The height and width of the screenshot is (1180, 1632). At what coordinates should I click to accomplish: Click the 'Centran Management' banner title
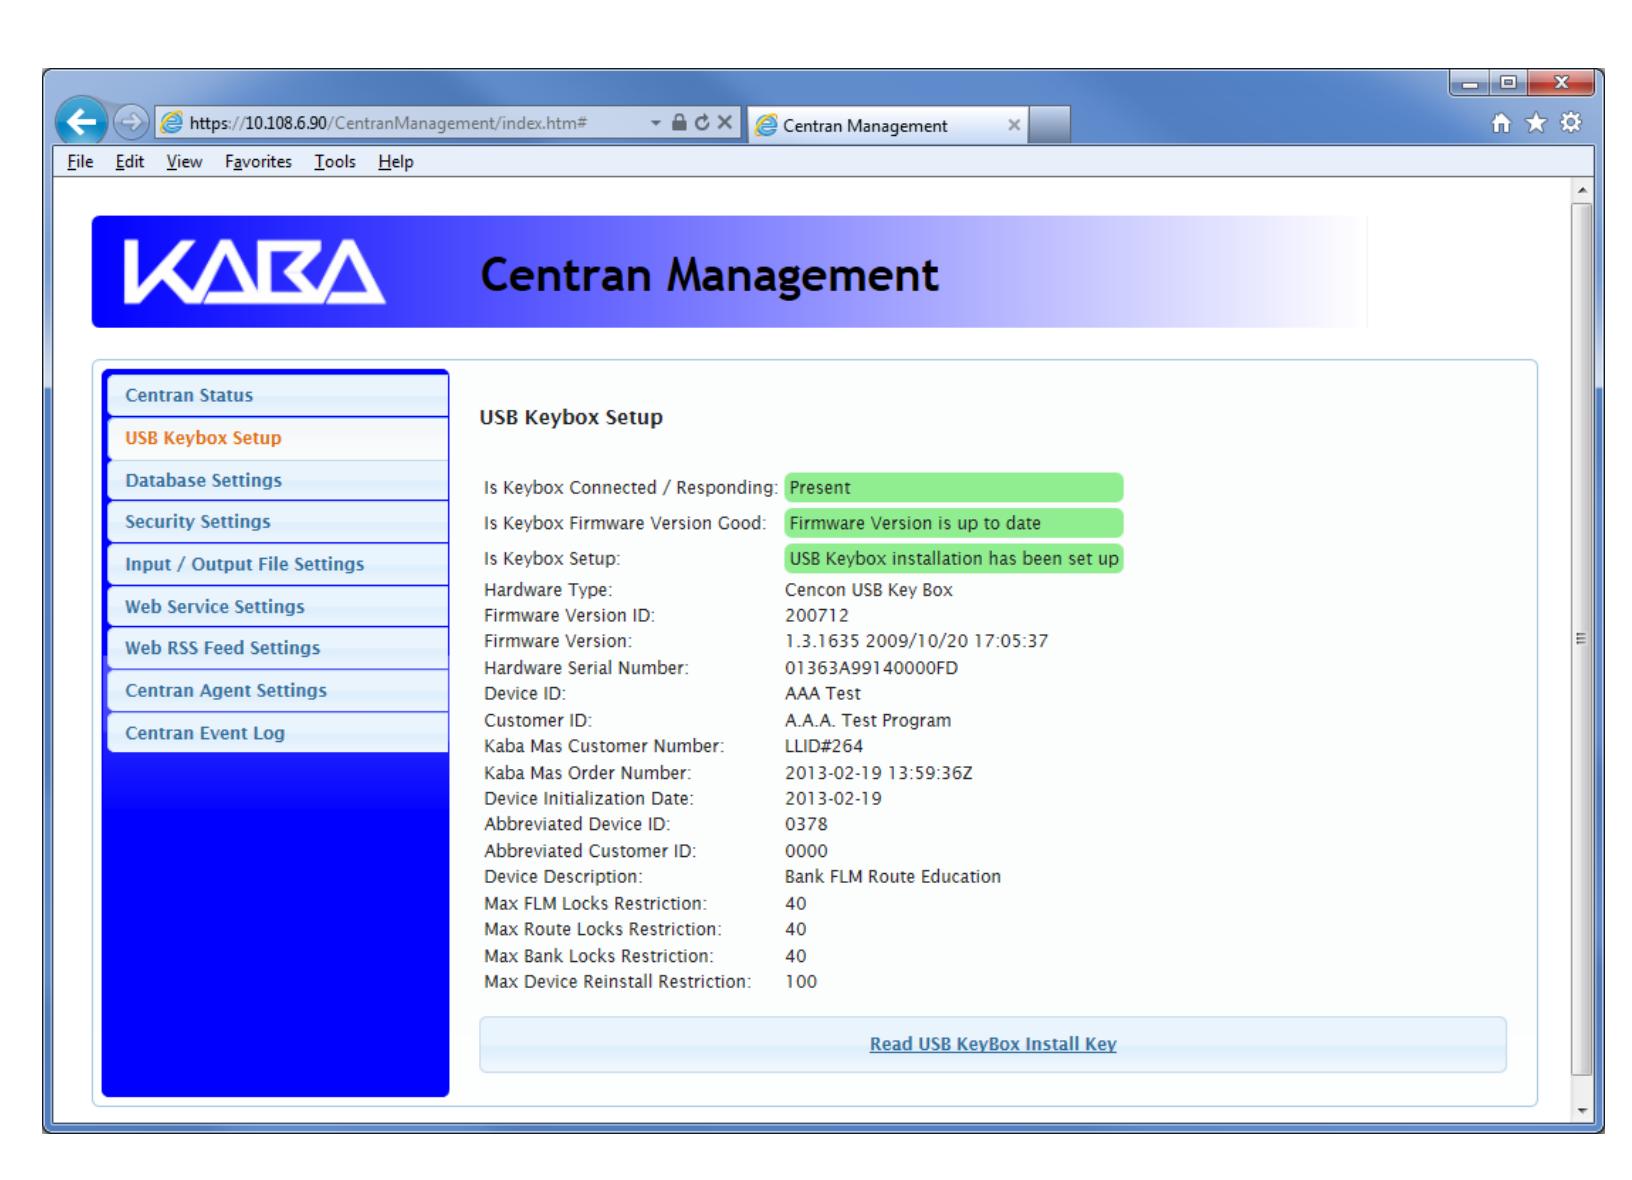[x=710, y=275]
